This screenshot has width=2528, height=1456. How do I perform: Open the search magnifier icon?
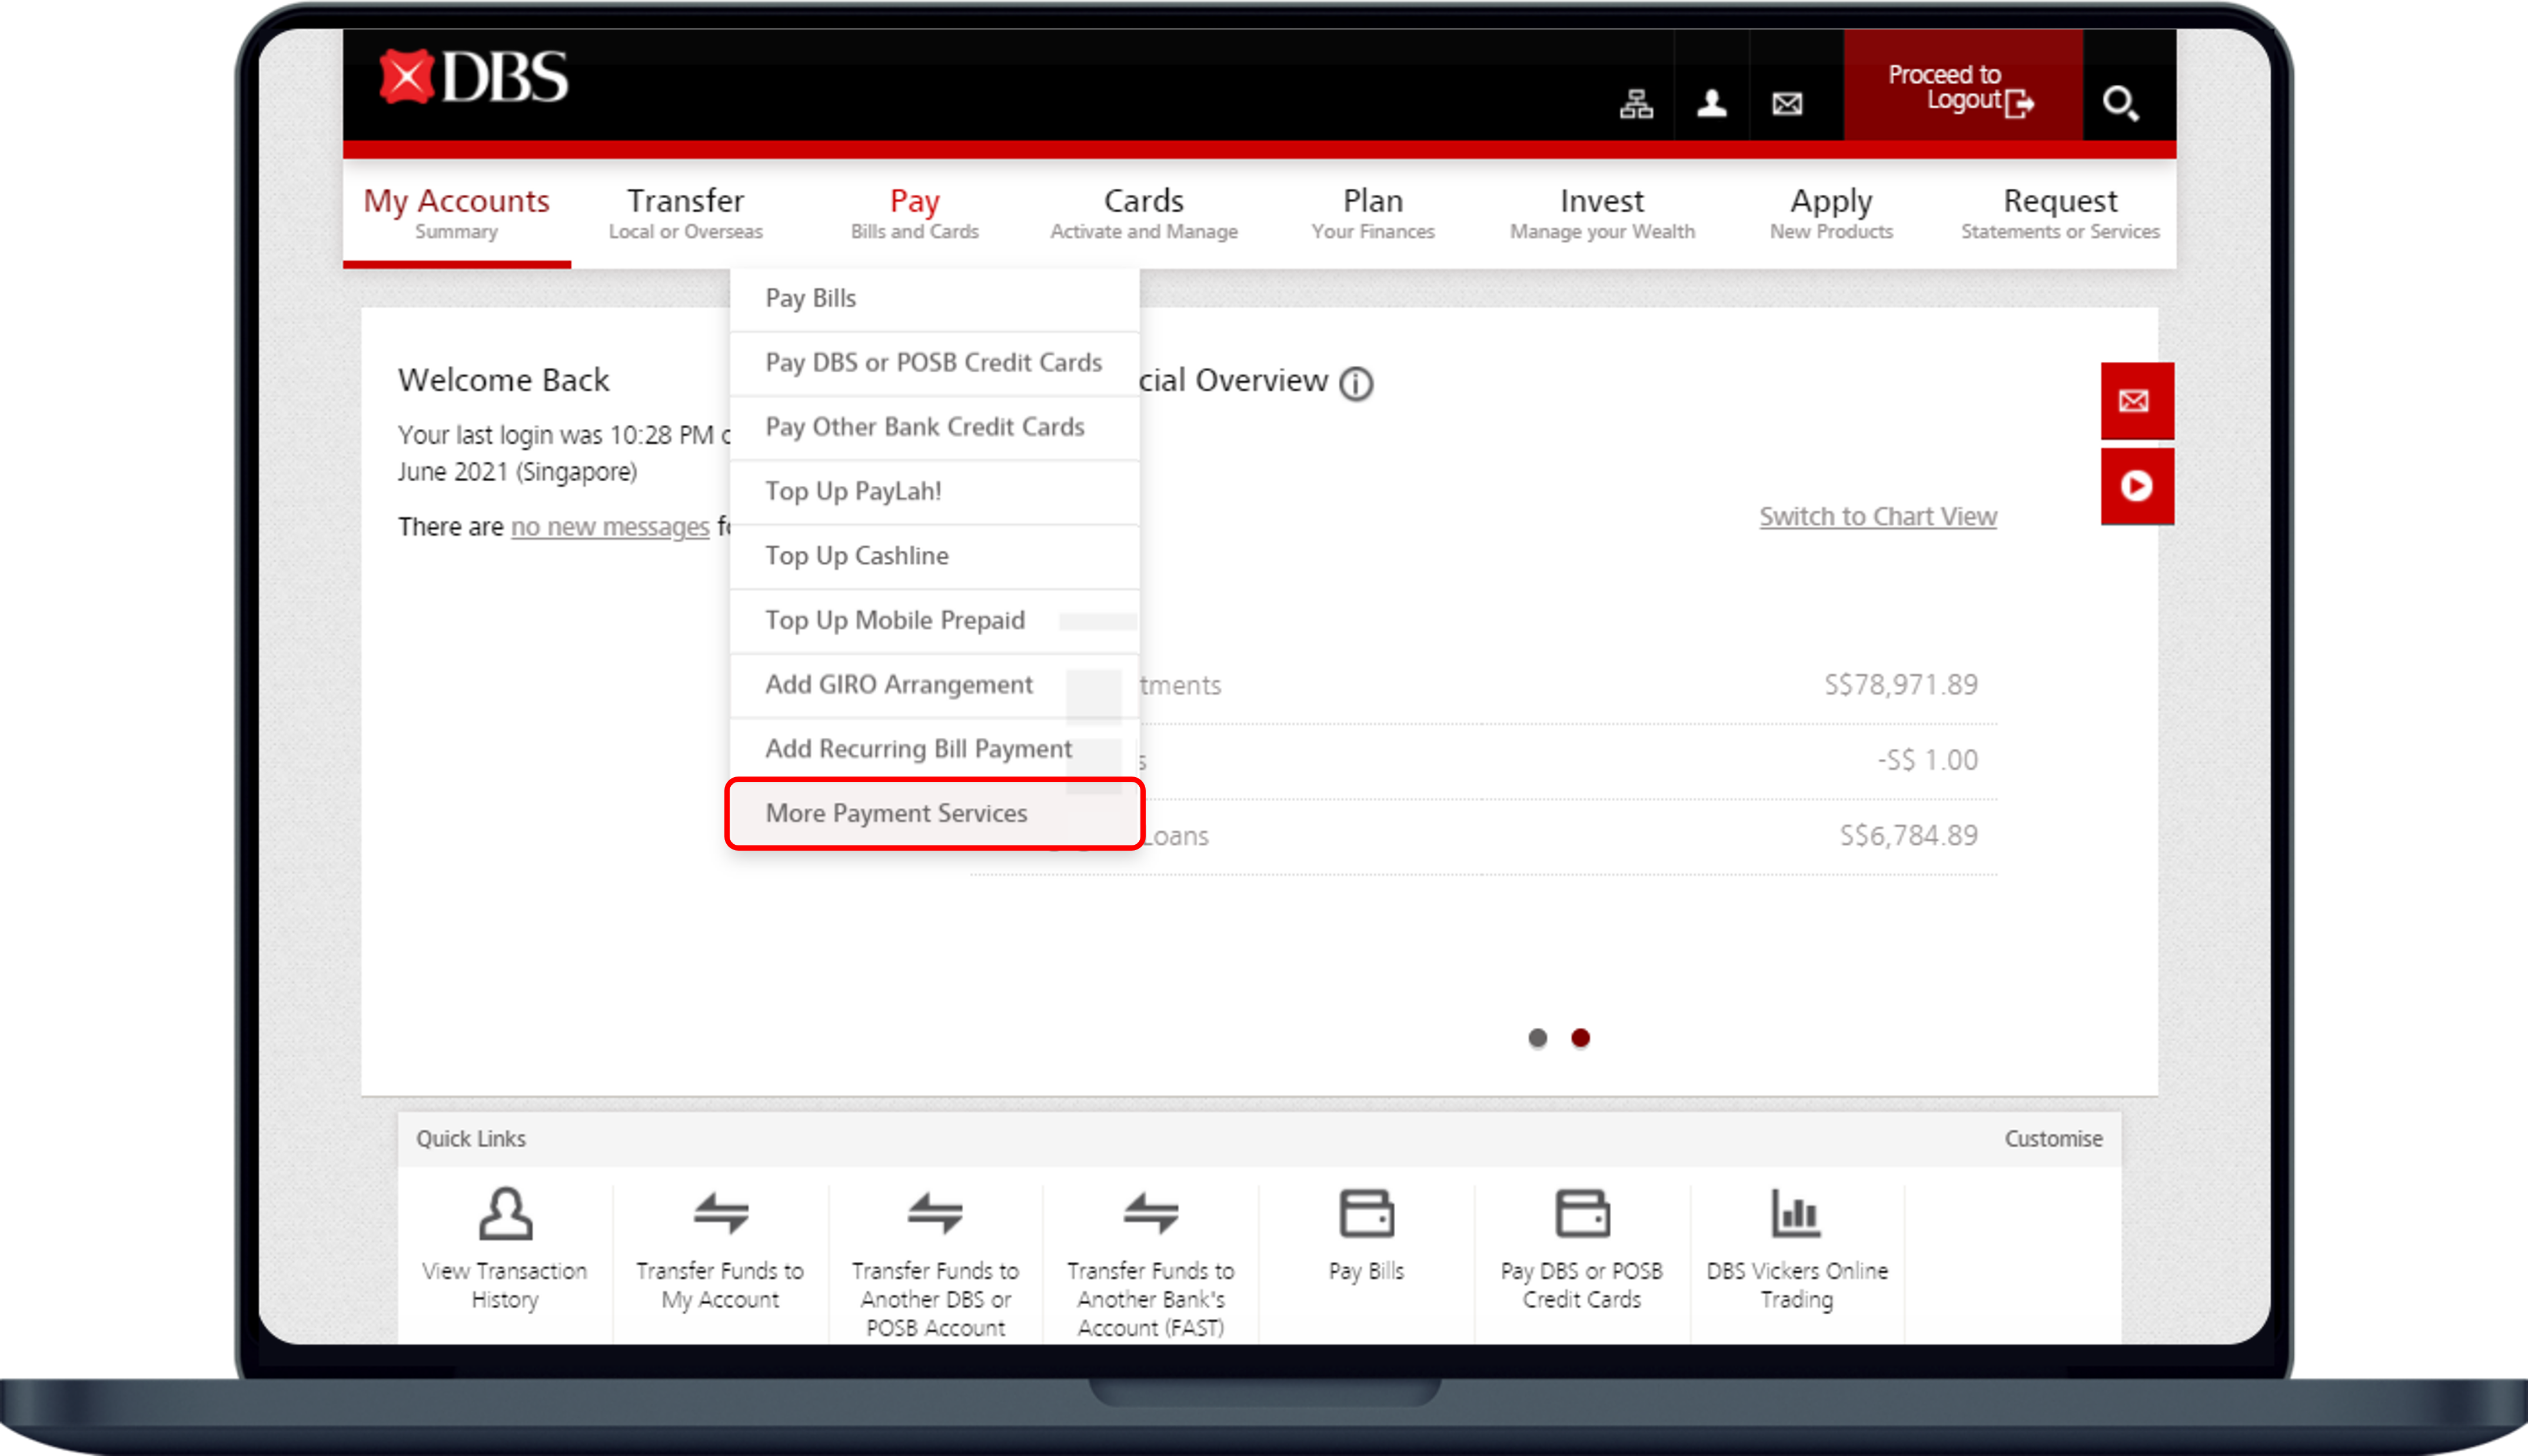pos(2120,103)
